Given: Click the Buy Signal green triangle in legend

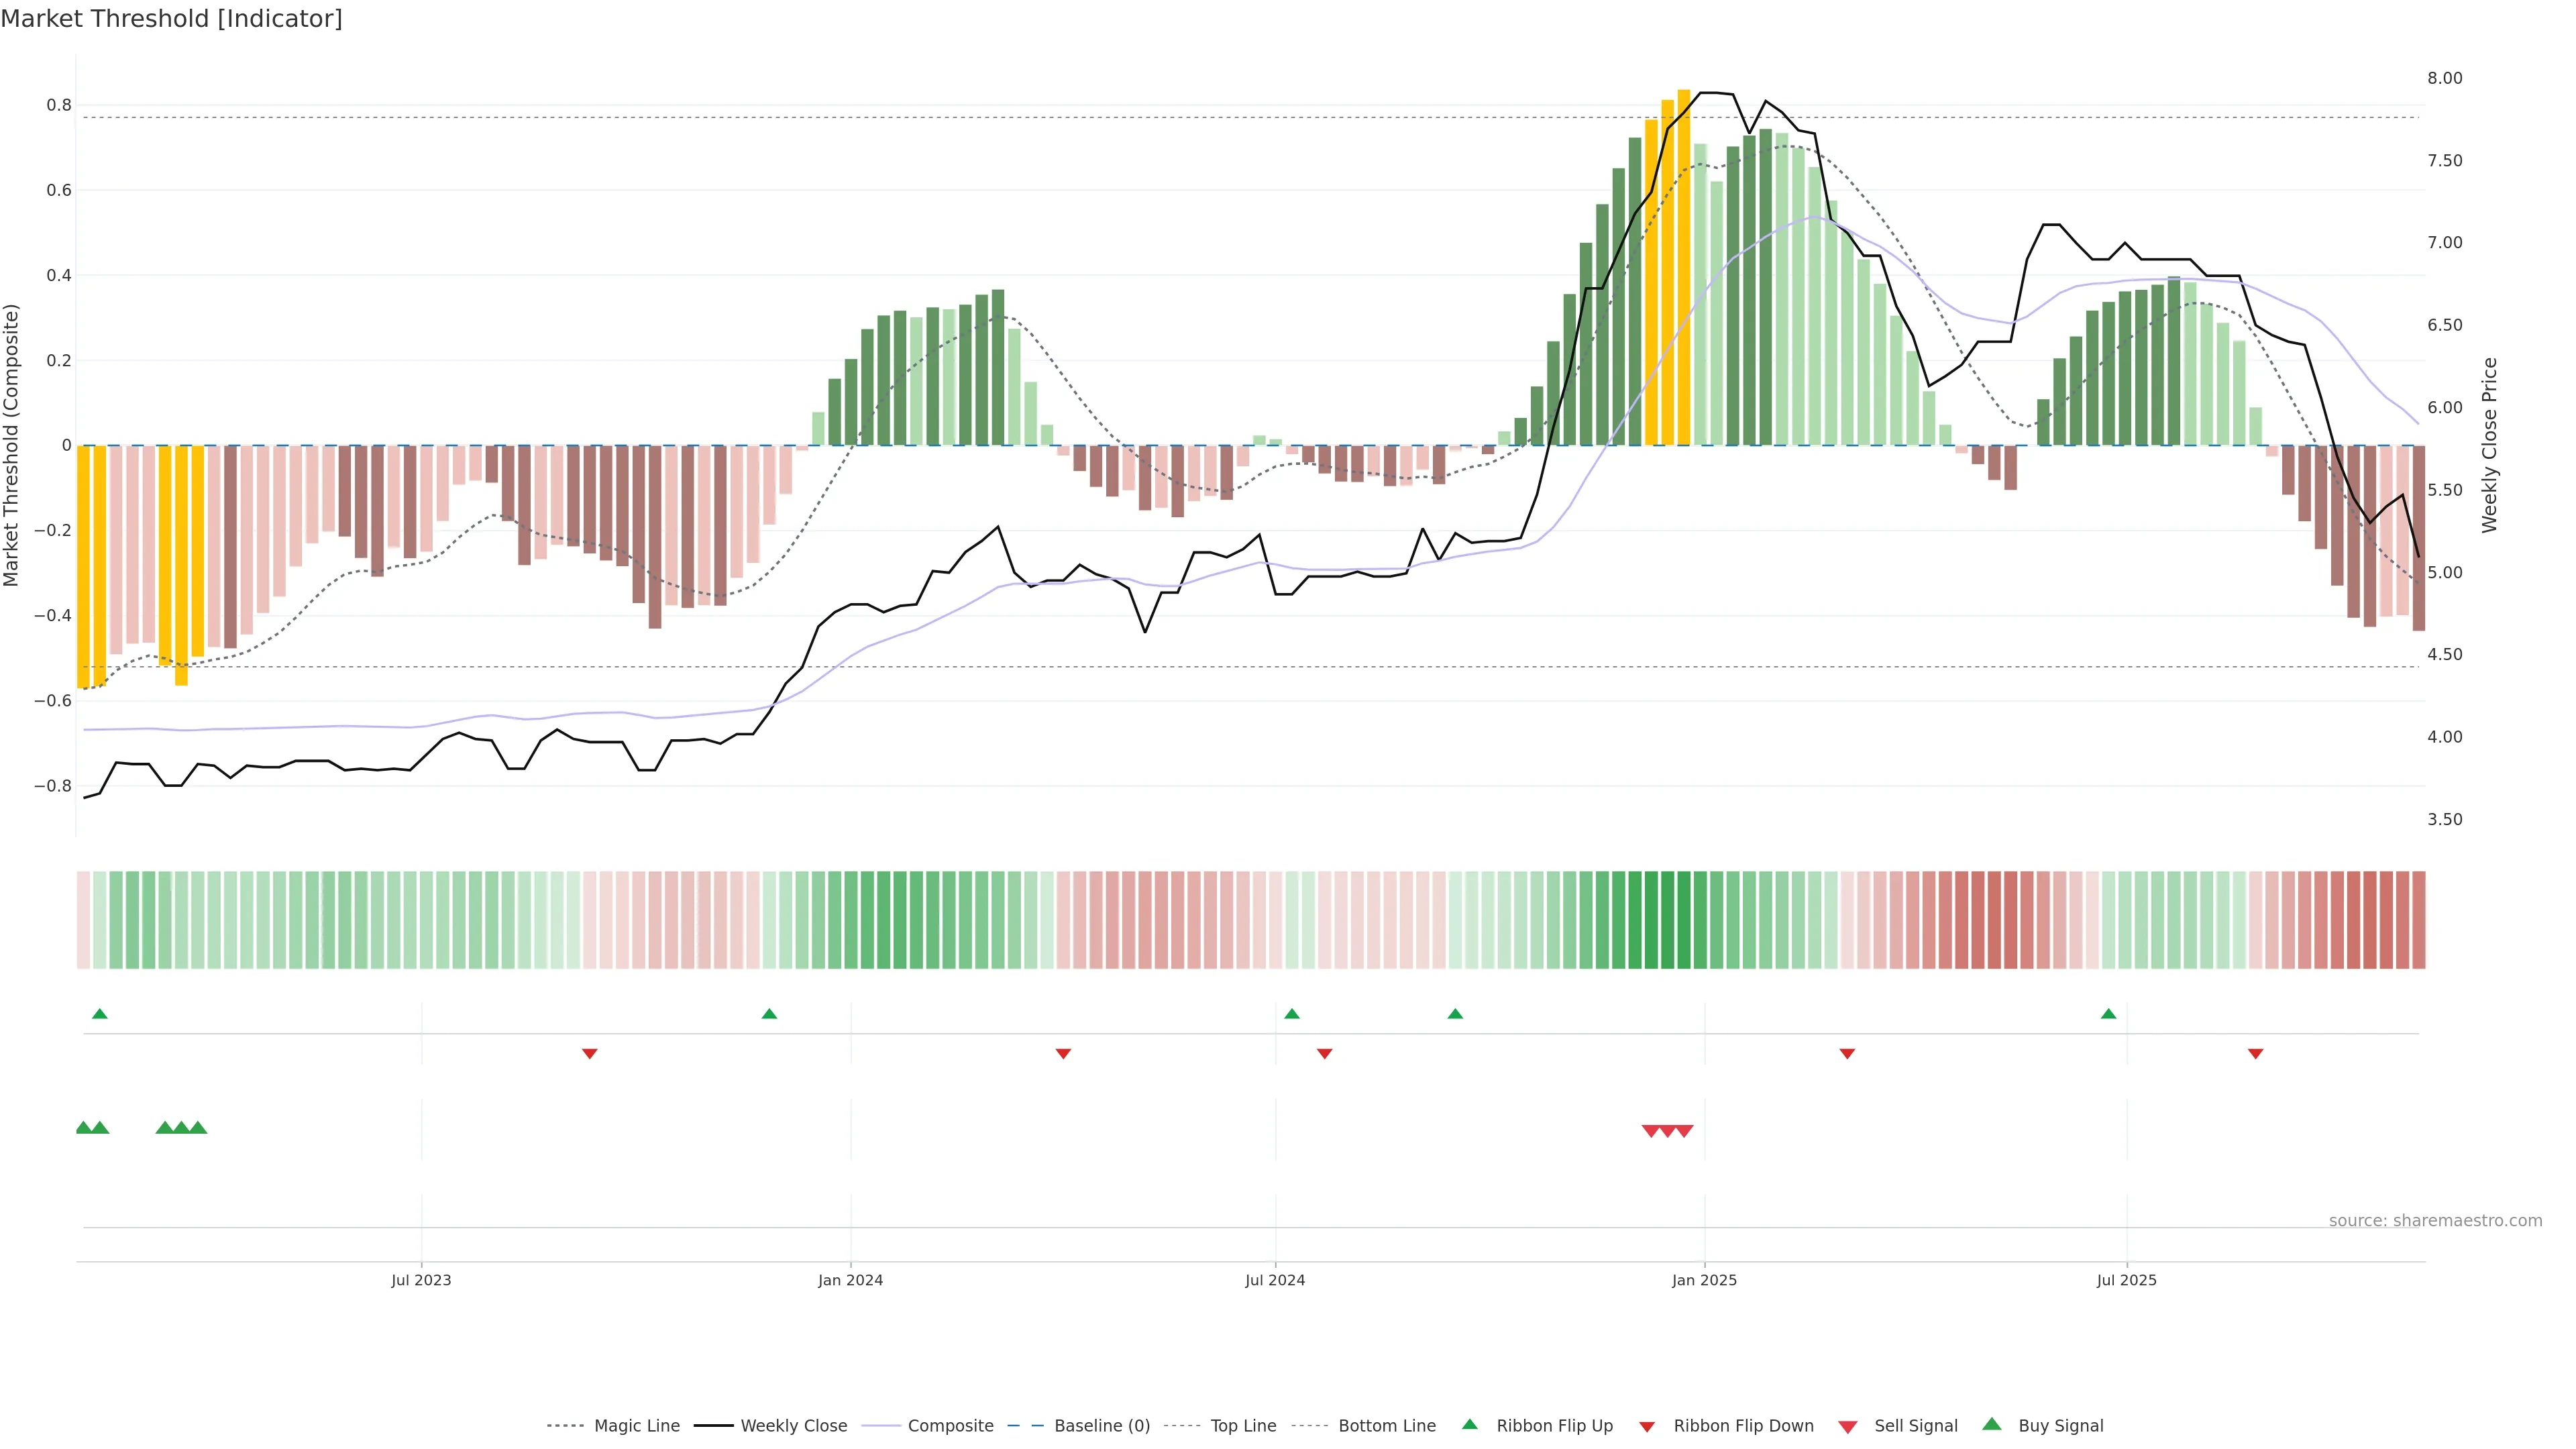Looking at the screenshot, I should pos(1992,1424).
